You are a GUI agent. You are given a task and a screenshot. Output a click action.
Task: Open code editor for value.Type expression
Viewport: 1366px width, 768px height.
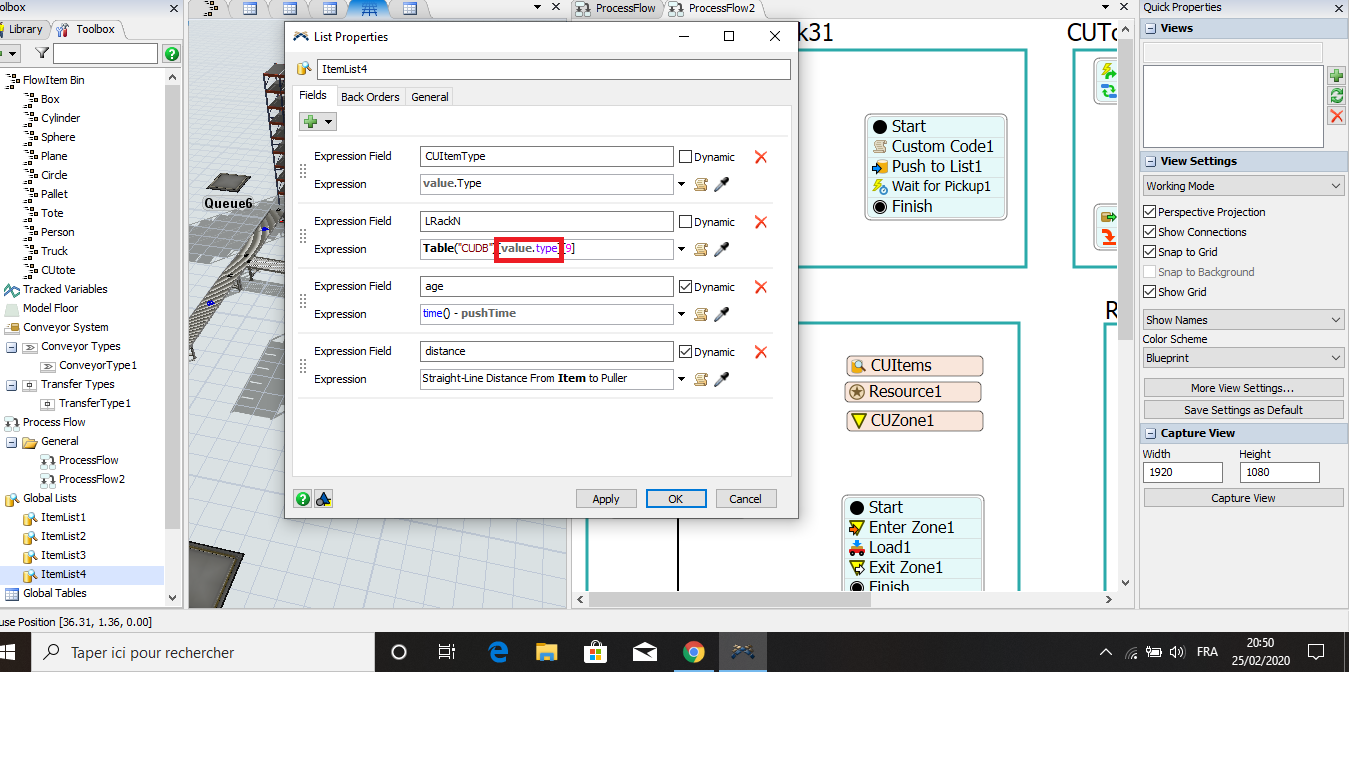[x=701, y=184]
